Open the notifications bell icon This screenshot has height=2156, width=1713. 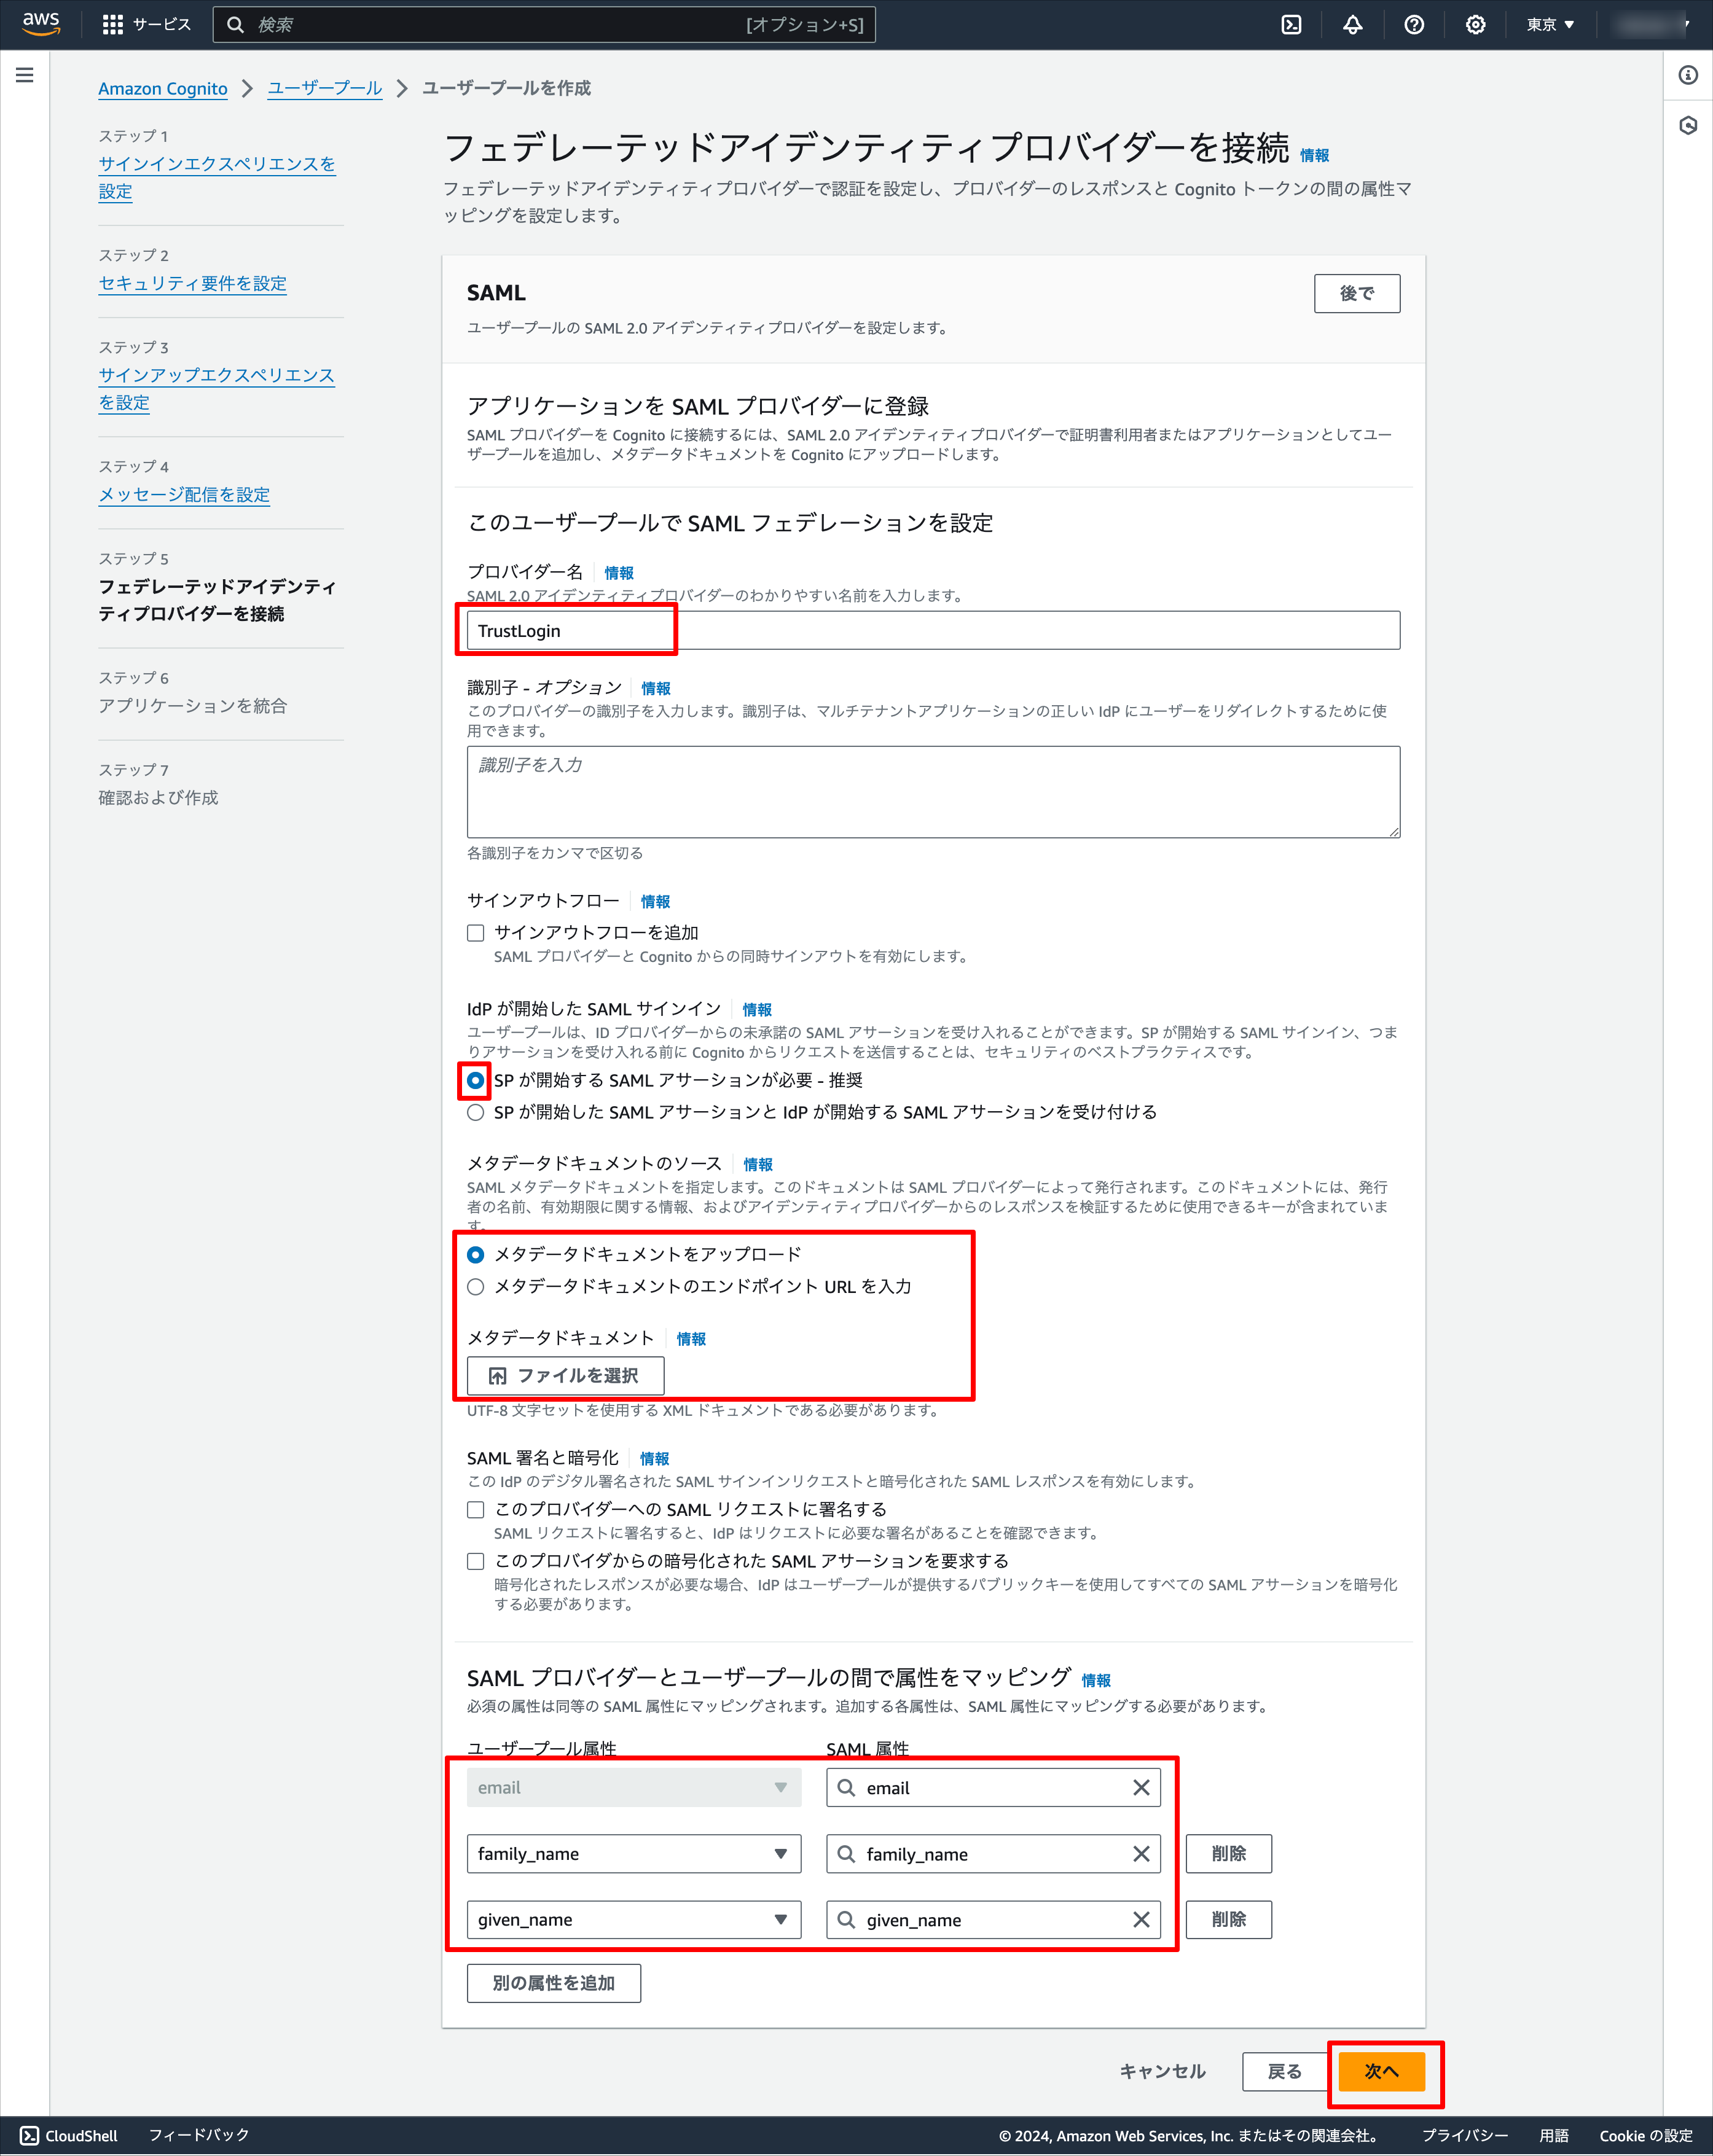[x=1353, y=24]
